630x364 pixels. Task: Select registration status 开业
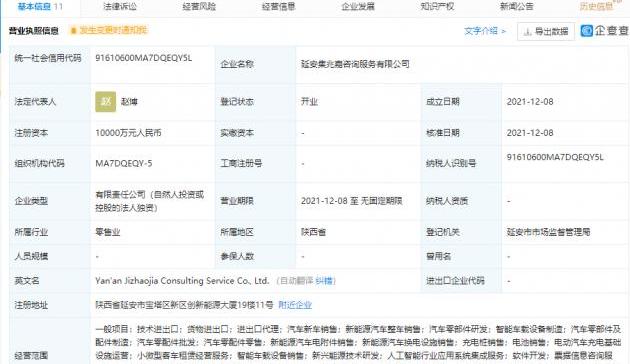[309, 102]
